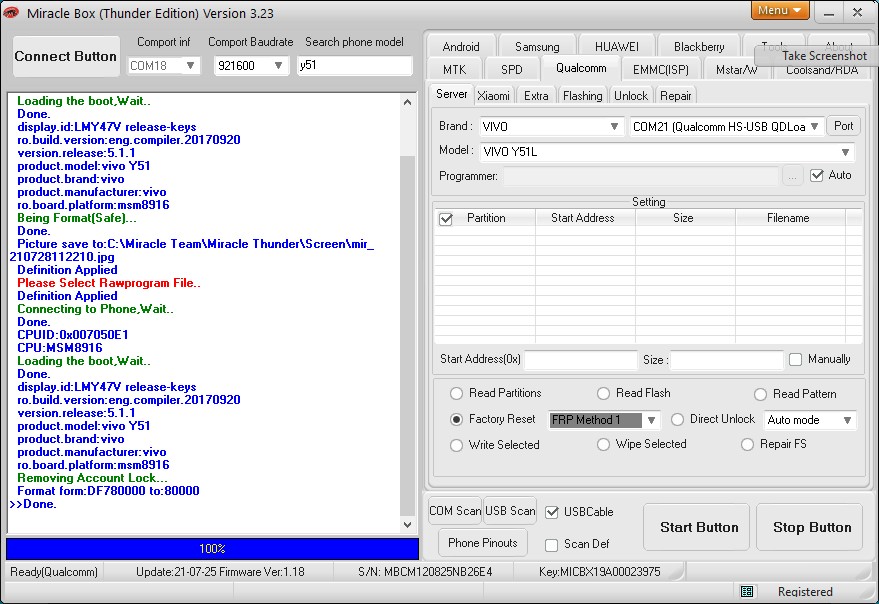Click the red 'Please Select Rawprogram File..' line
This screenshot has width=879, height=604.
tap(109, 283)
